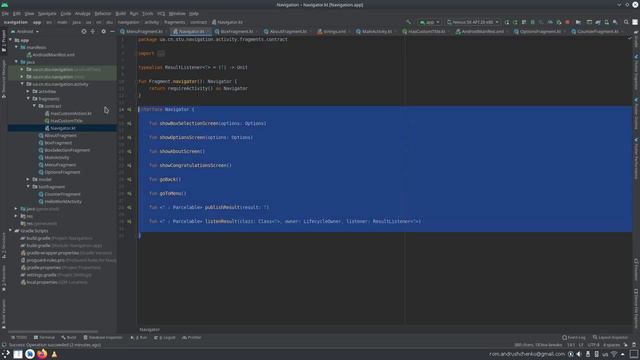Click gutter icon beside showBoxSelectionScreen
This screenshot has height=360, width=640.
(x=129, y=123)
